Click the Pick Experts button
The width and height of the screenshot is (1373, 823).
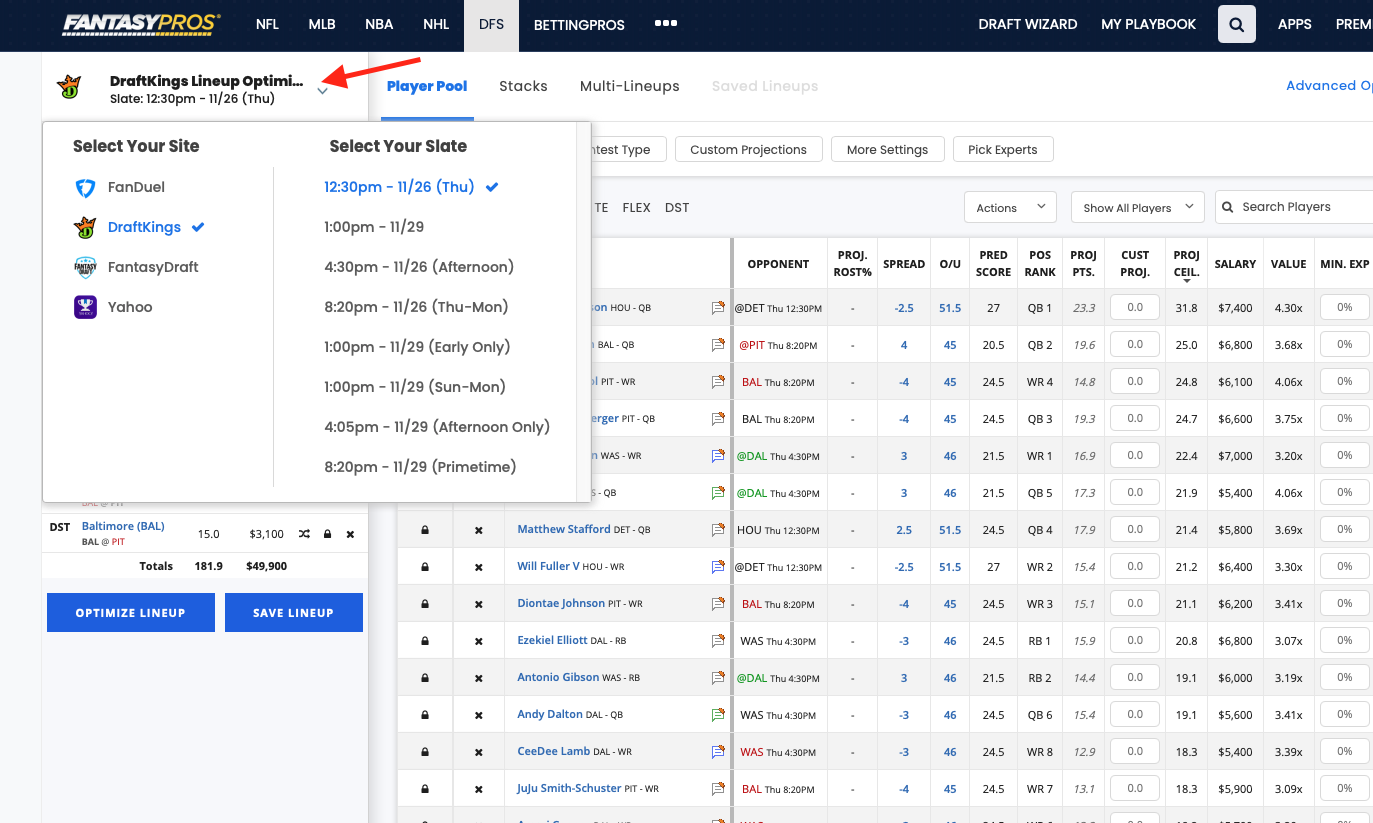1003,149
